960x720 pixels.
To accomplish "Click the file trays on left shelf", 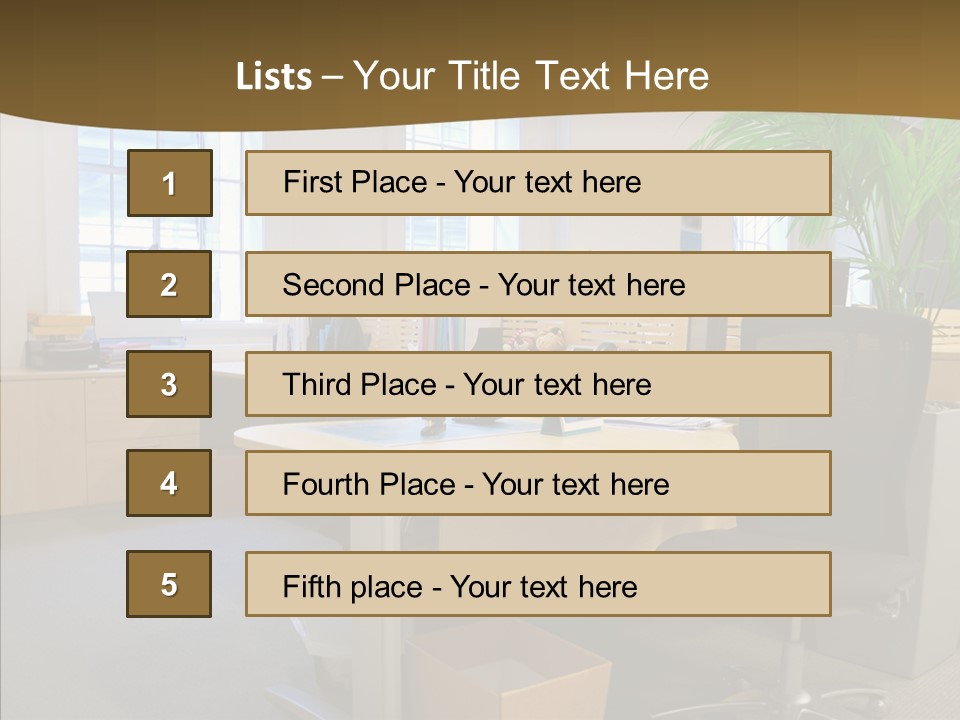I will 62,342.
